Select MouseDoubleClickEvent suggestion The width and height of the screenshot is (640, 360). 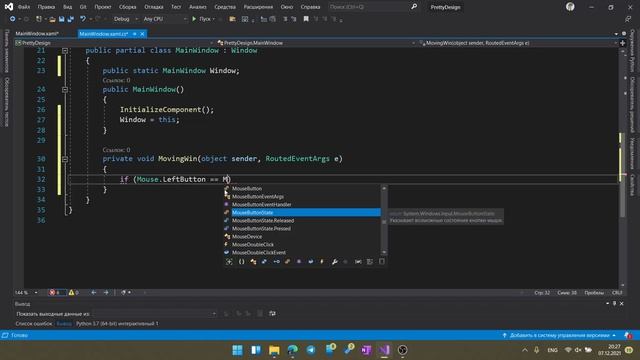(302, 253)
